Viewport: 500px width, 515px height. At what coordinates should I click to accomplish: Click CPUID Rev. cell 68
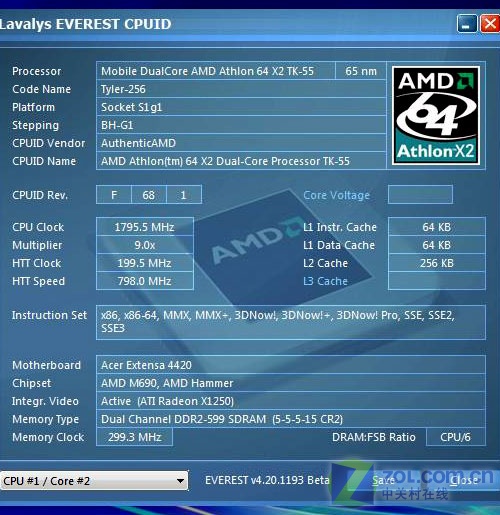pyautogui.click(x=149, y=195)
